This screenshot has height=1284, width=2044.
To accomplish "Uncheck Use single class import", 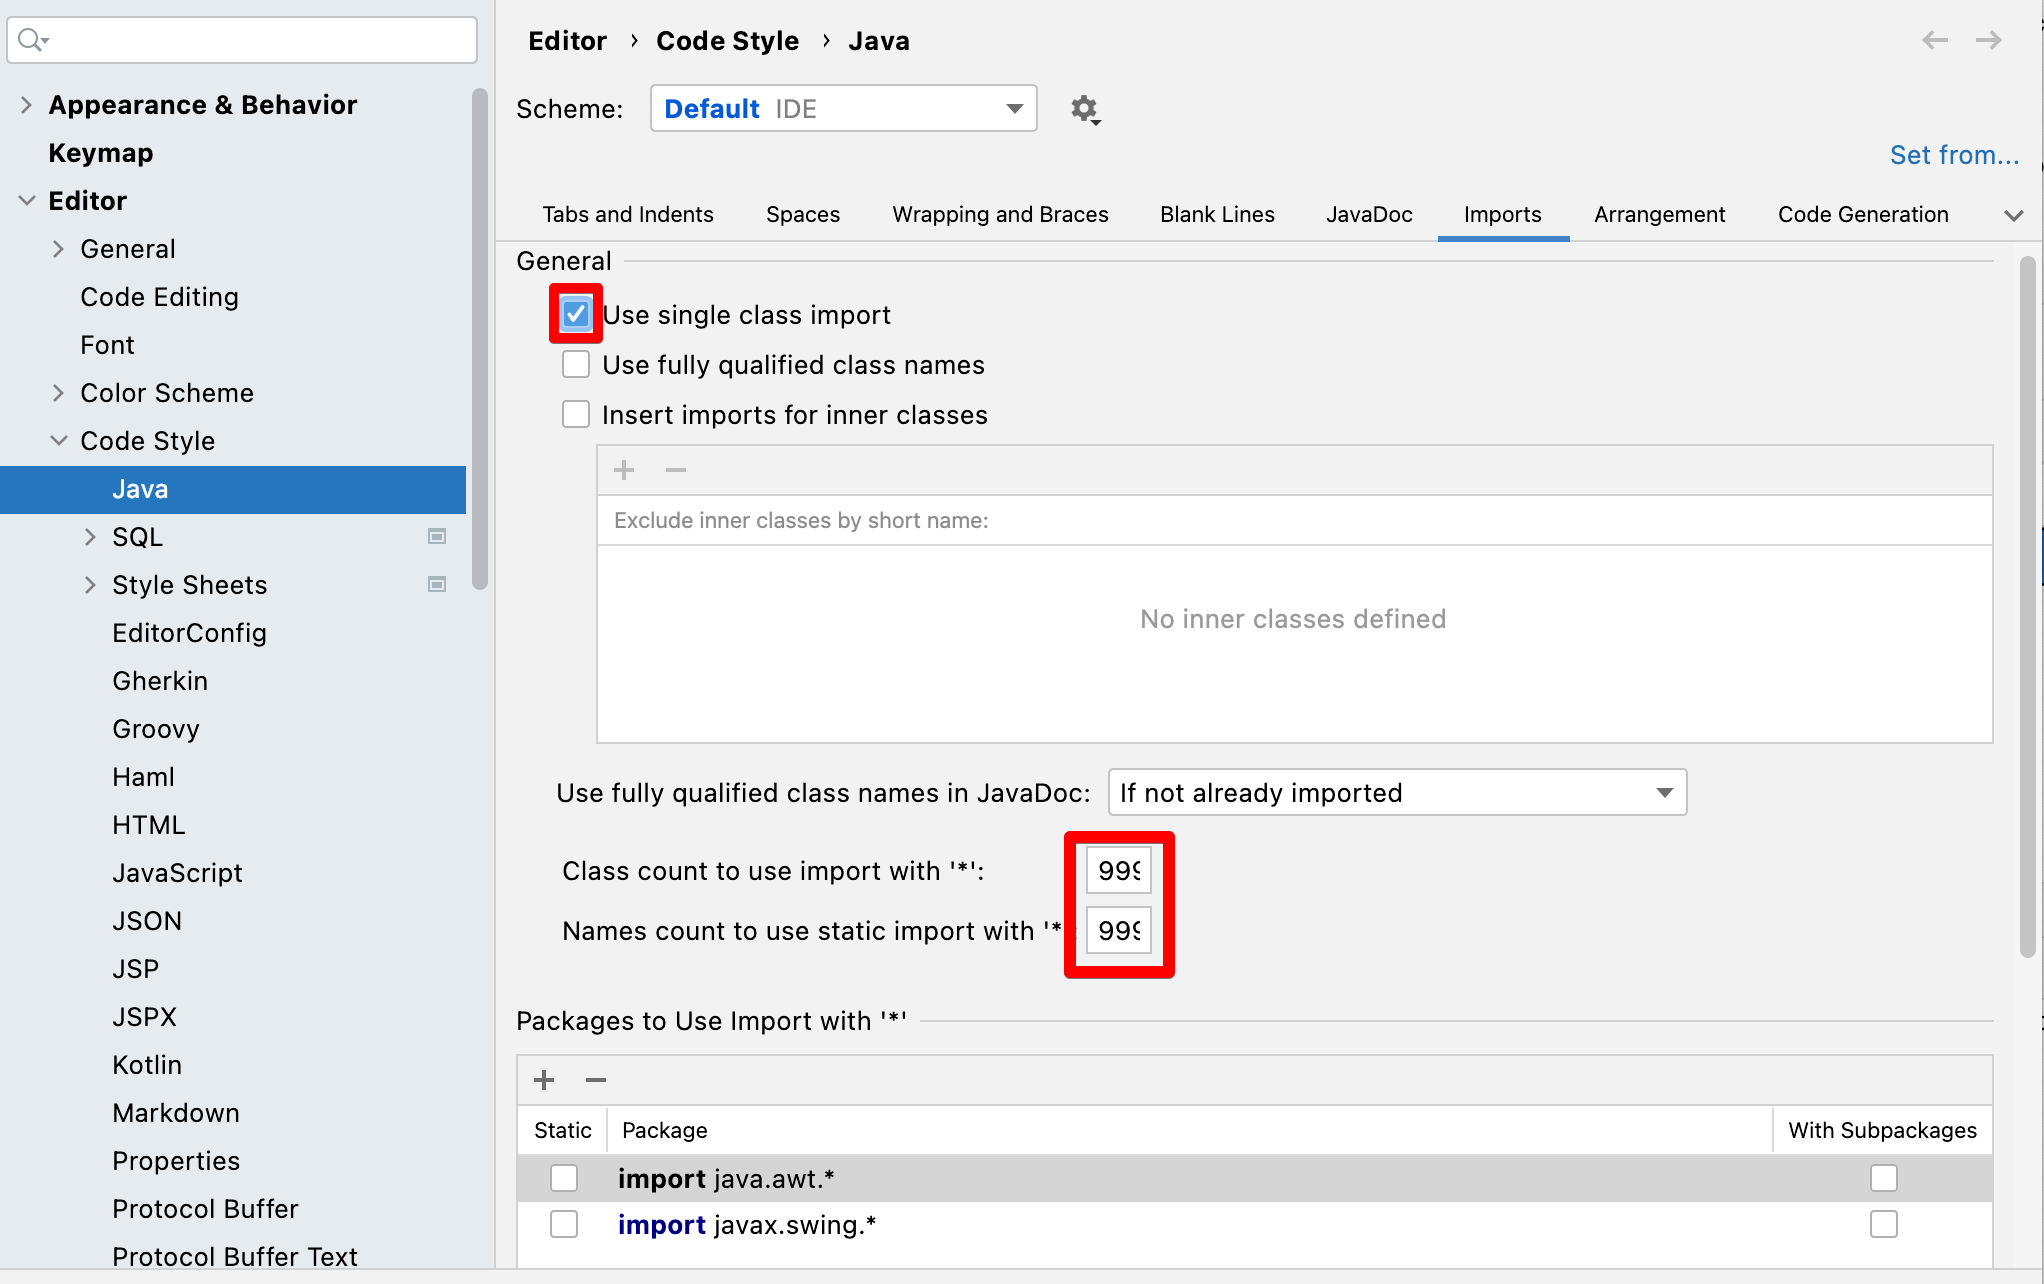I will pos(576,315).
